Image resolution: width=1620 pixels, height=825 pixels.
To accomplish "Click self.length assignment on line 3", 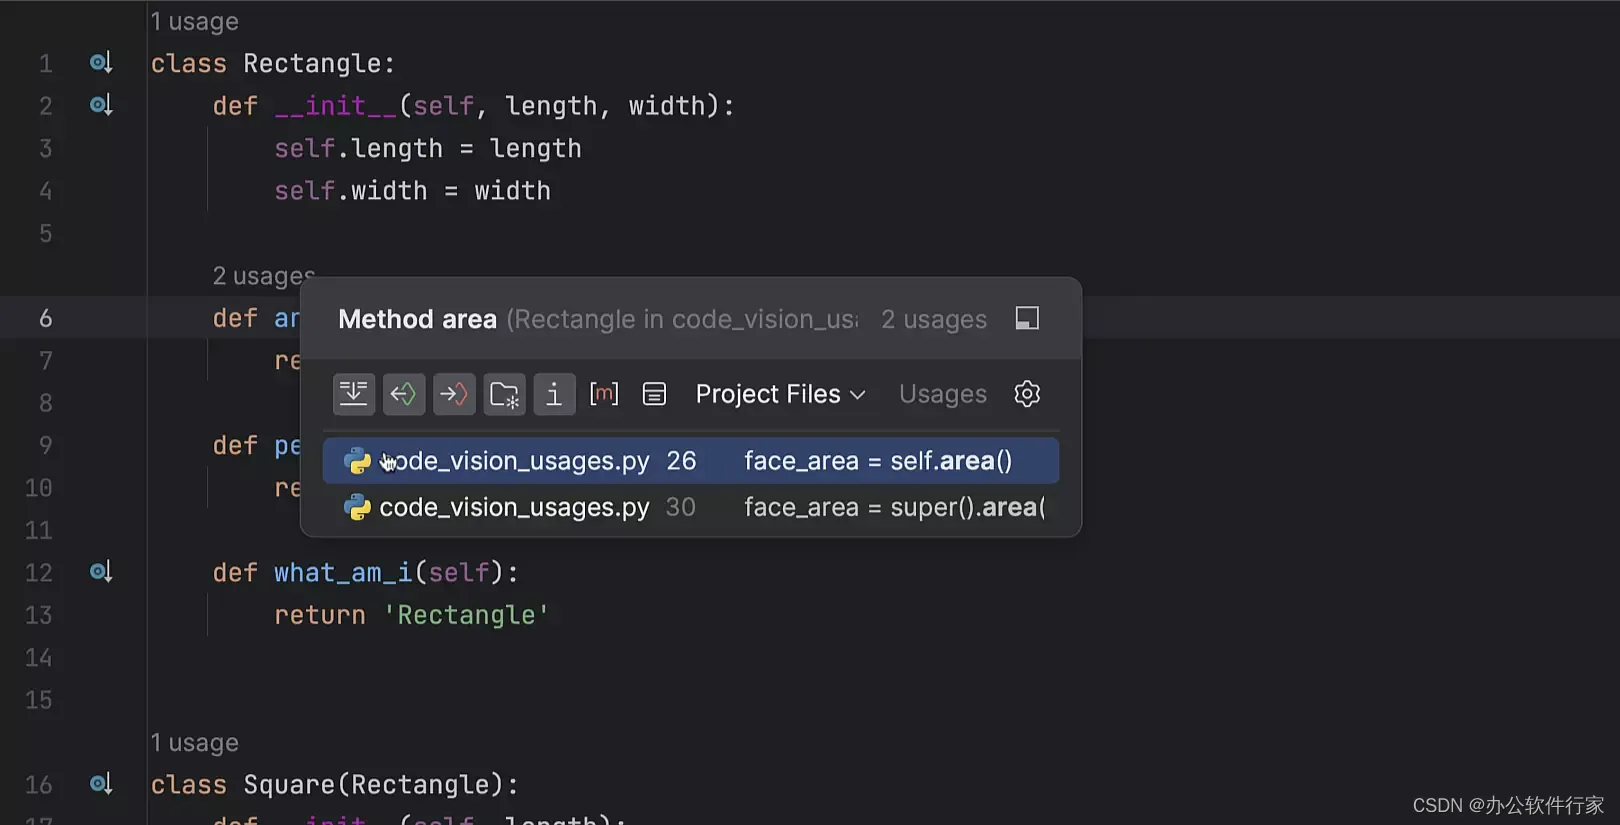I will click(428, 148).
